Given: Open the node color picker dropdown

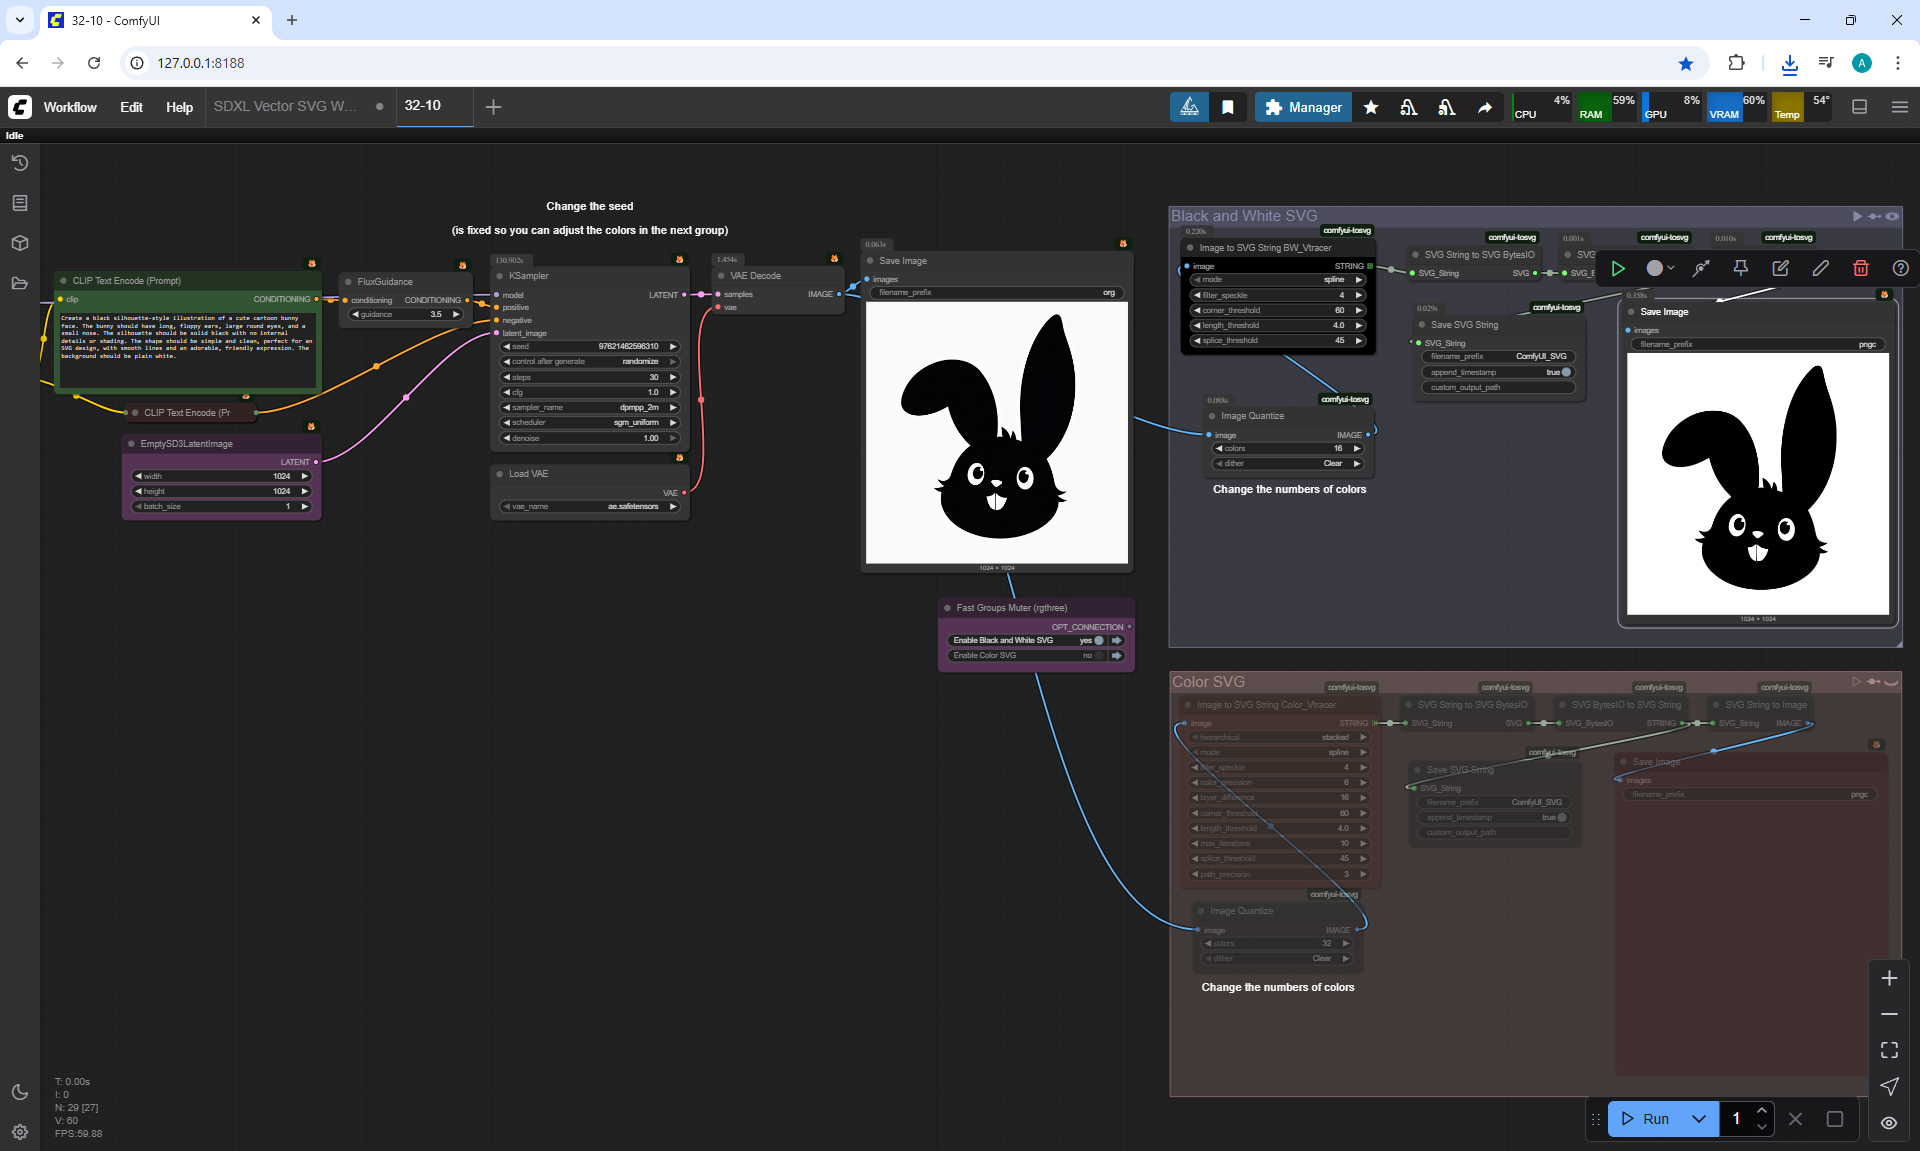Looking at the screenshot, I should (x=1660, y=268).
